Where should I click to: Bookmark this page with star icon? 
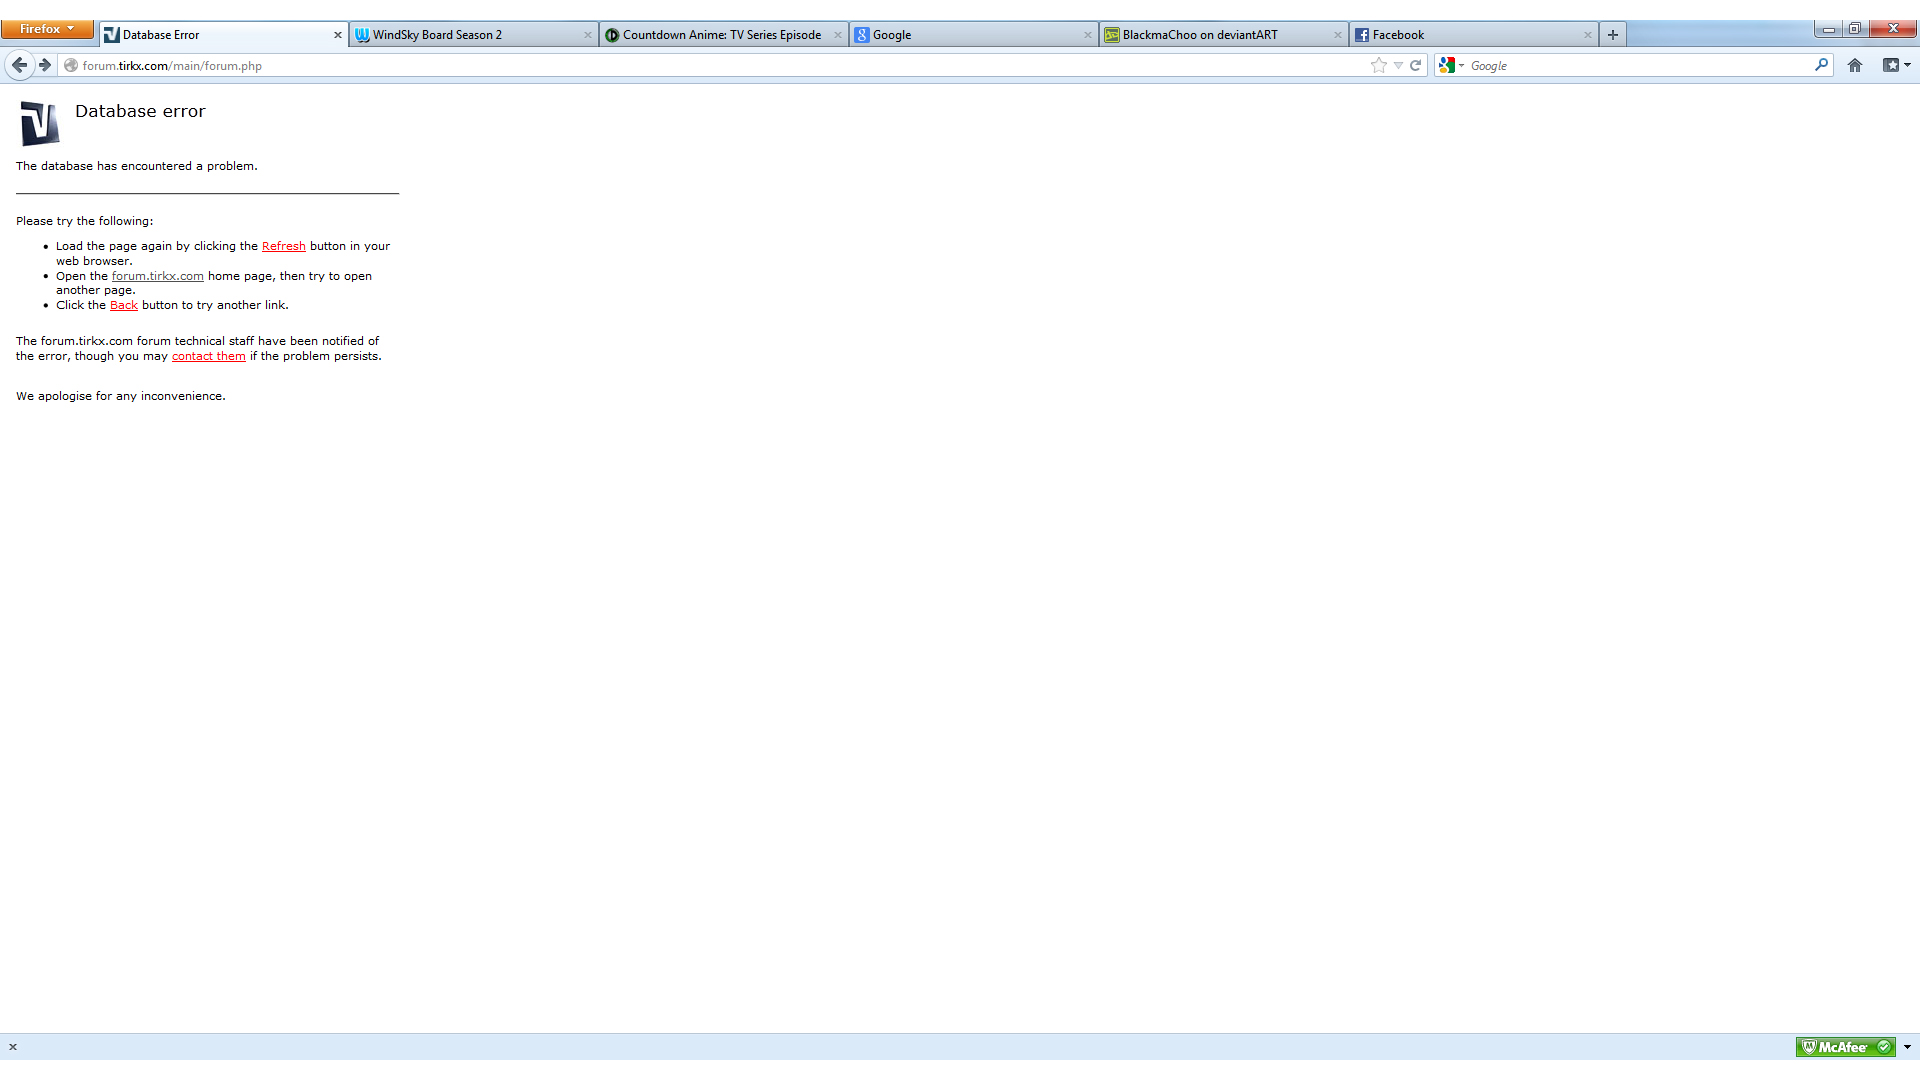click(1379, 65)
